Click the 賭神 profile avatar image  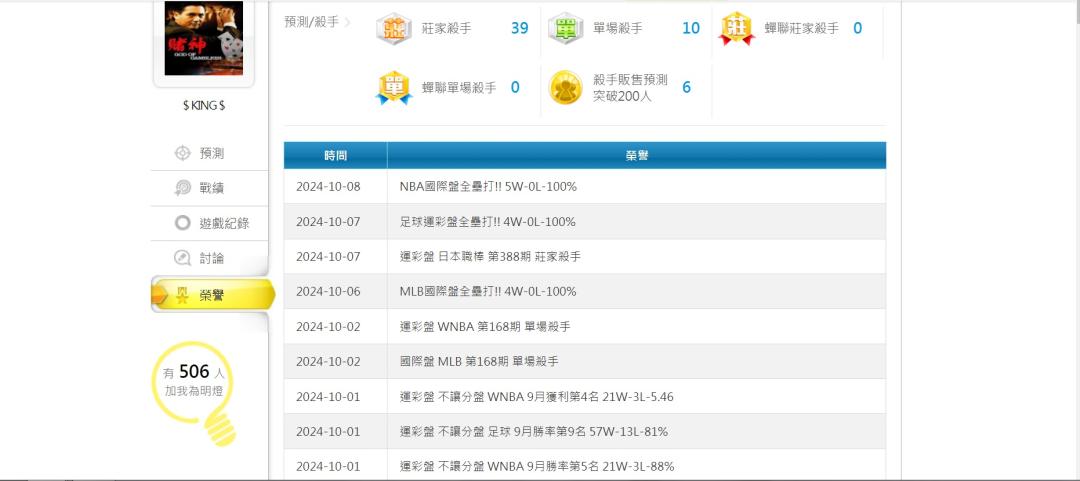pyautogui.click(x=203, y=38)
